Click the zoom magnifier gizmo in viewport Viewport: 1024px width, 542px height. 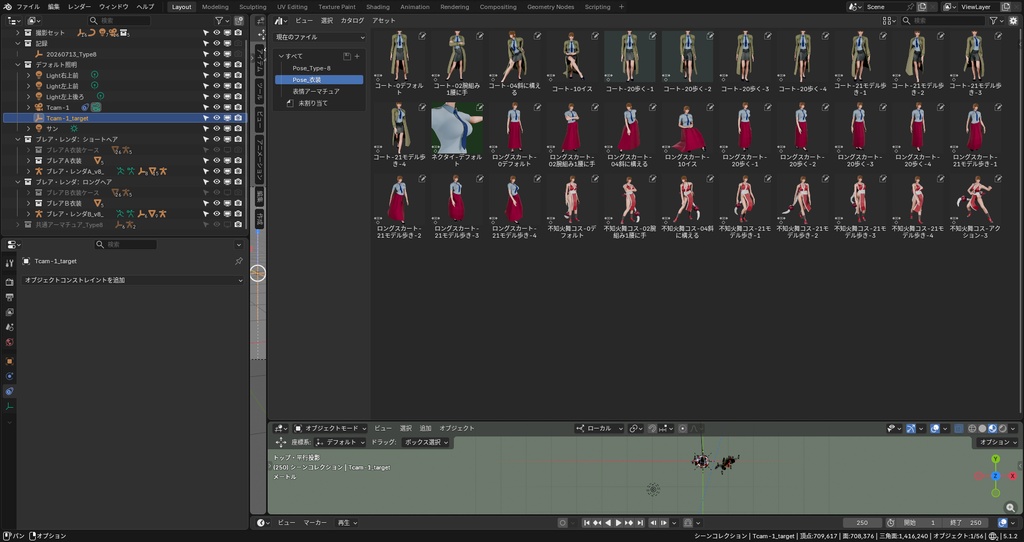[x=1011, y=507]
